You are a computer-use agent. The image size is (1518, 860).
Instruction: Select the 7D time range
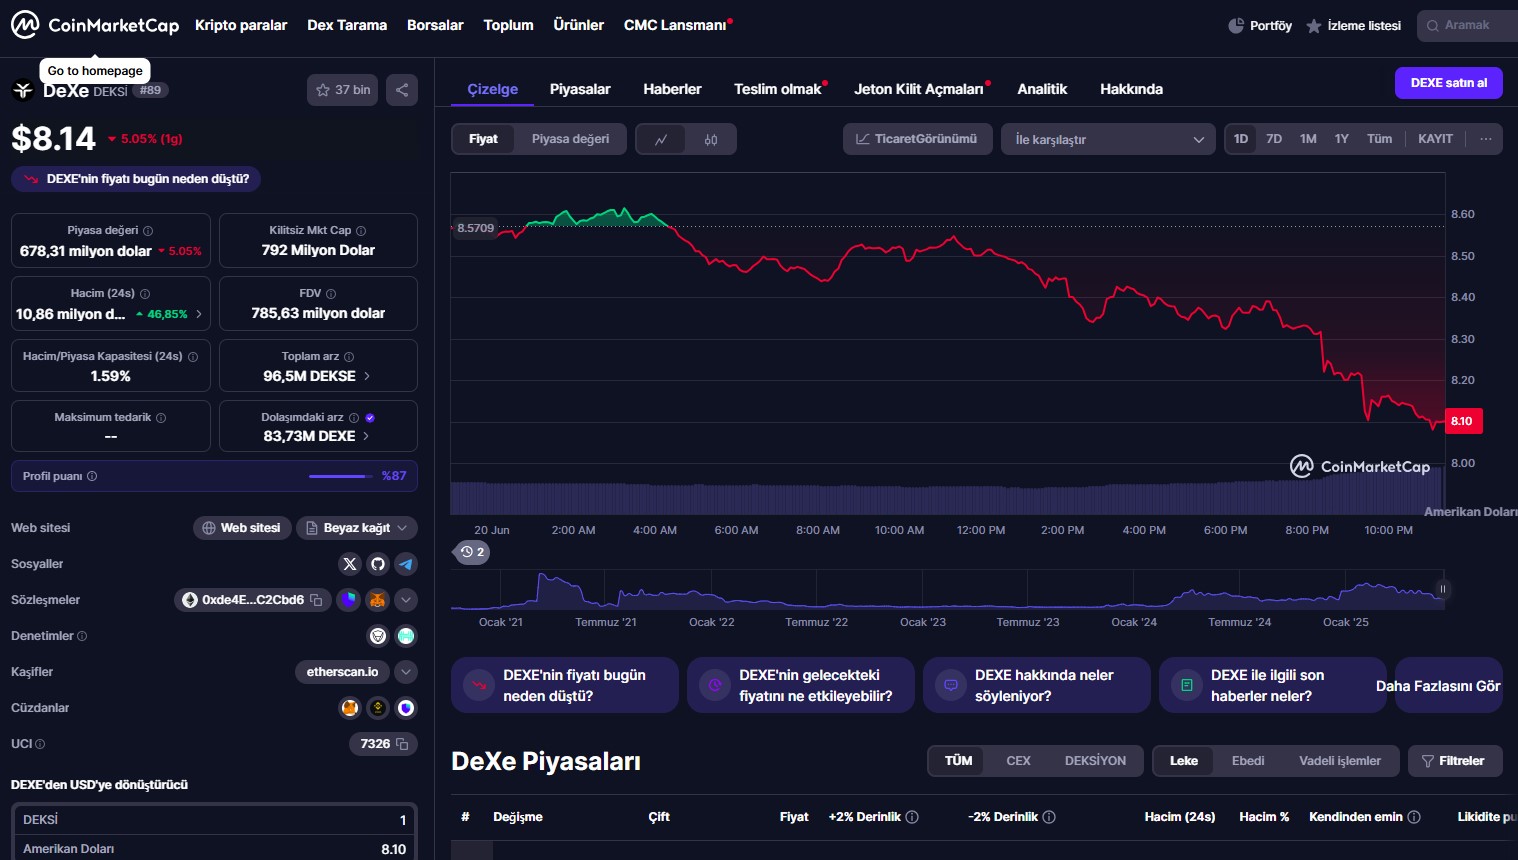click(x=1274, y=139)
